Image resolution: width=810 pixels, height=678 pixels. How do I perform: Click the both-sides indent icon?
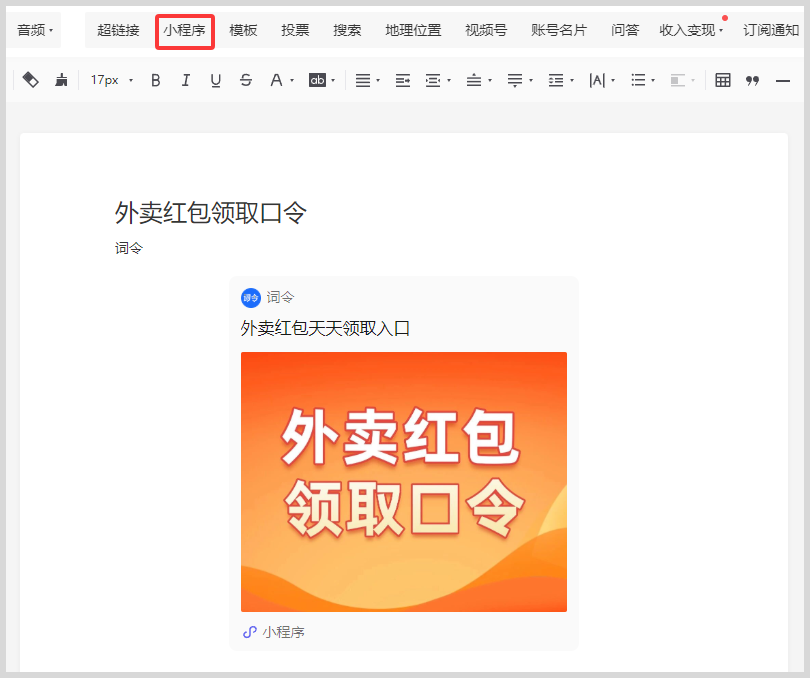pyautogui.click(x=433, y=80)
